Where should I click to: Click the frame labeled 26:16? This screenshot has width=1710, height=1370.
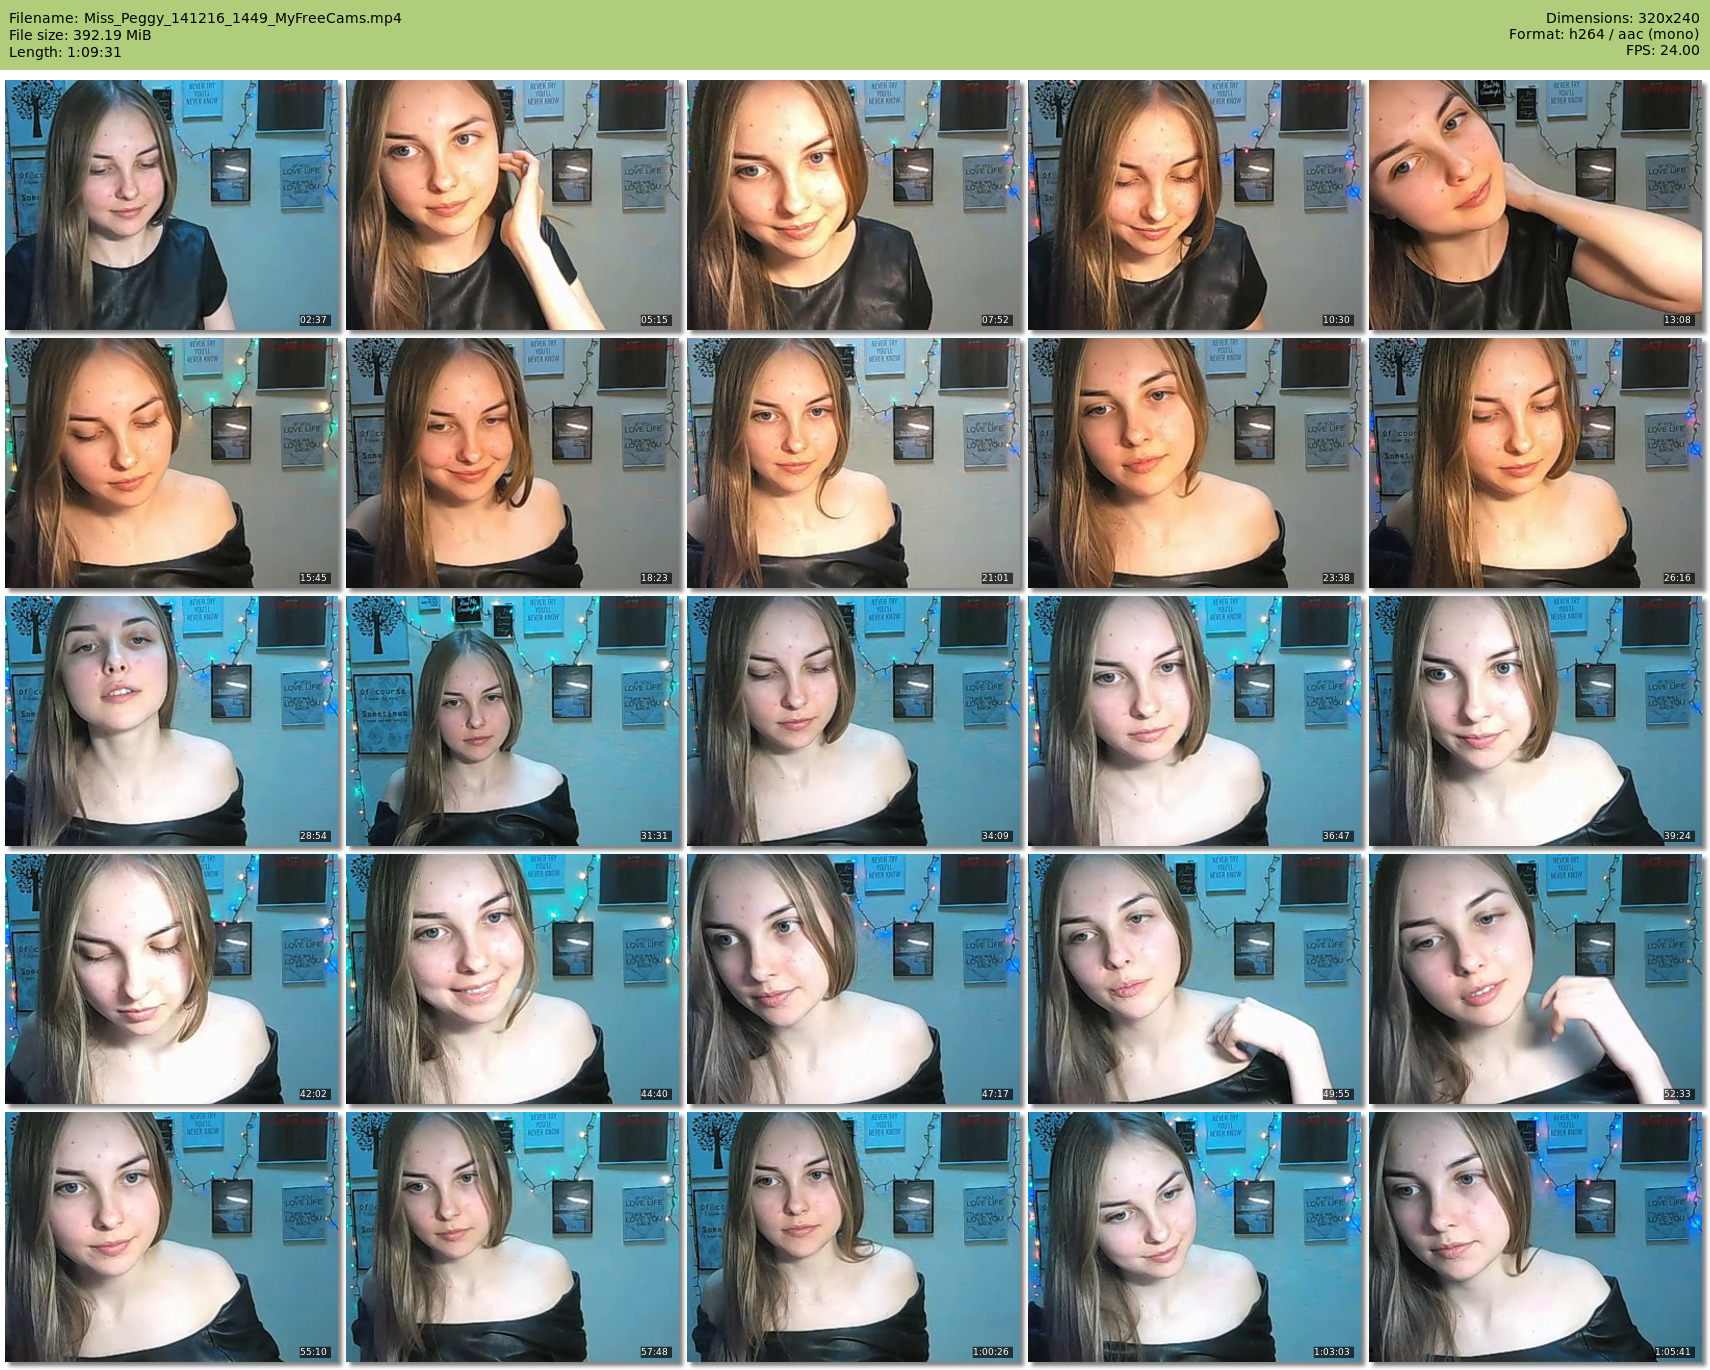pos(1536,463)
